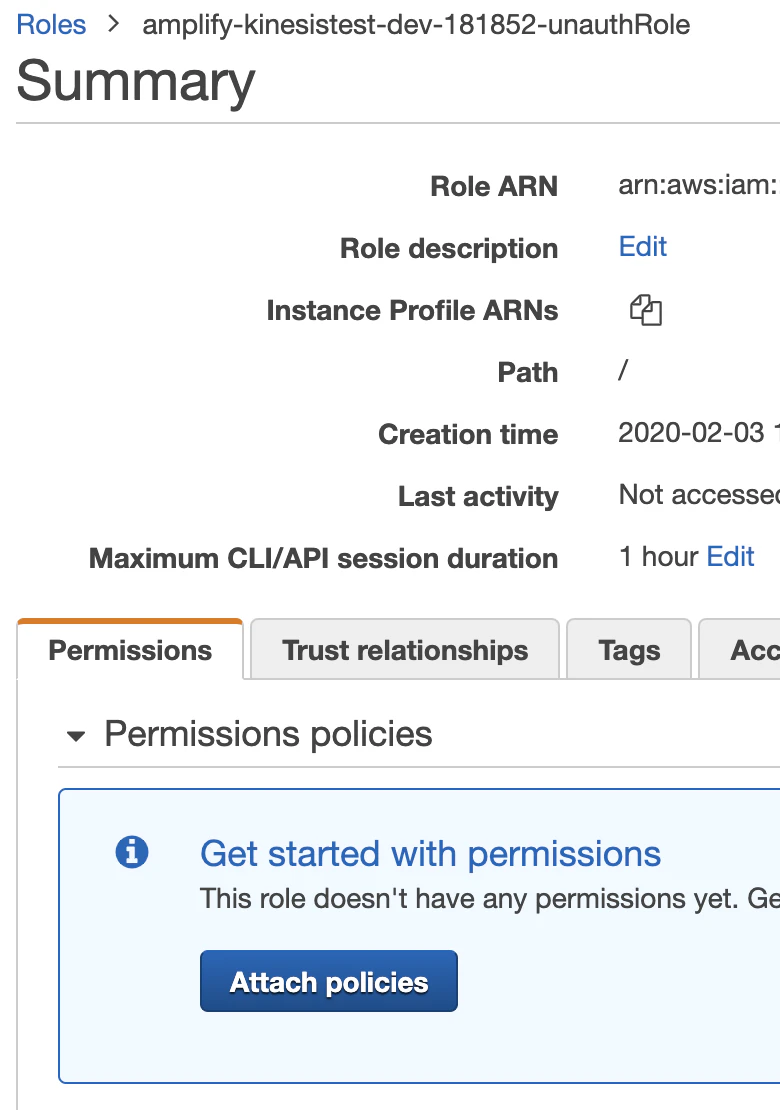Image resolution: width=780 pixels, height=1110 pixels.
Task: Switch to the Trust relationships tab
Action: [405, 650]
